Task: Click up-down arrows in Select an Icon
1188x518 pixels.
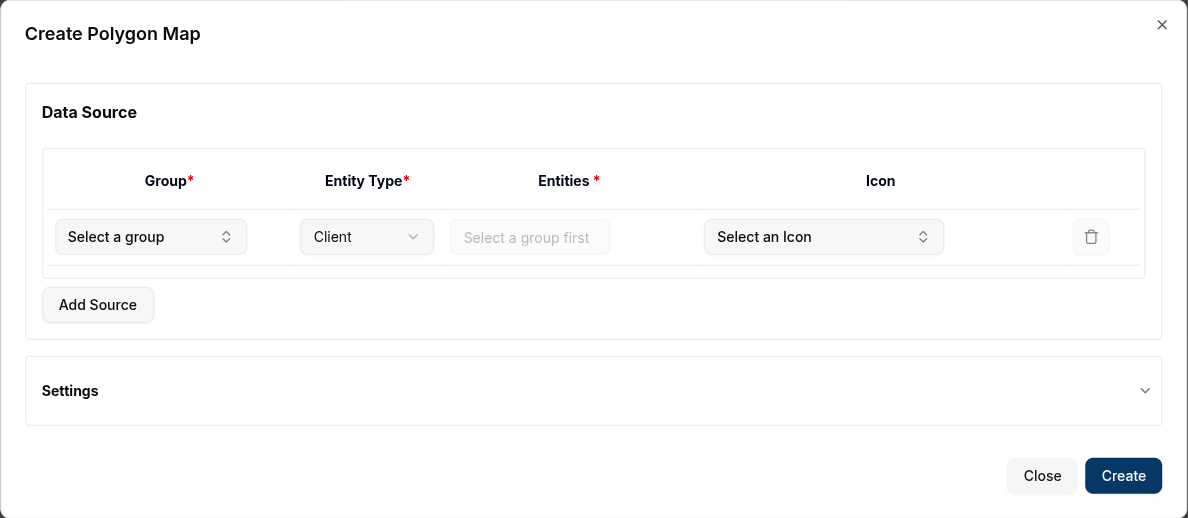Action: point(923,237)
